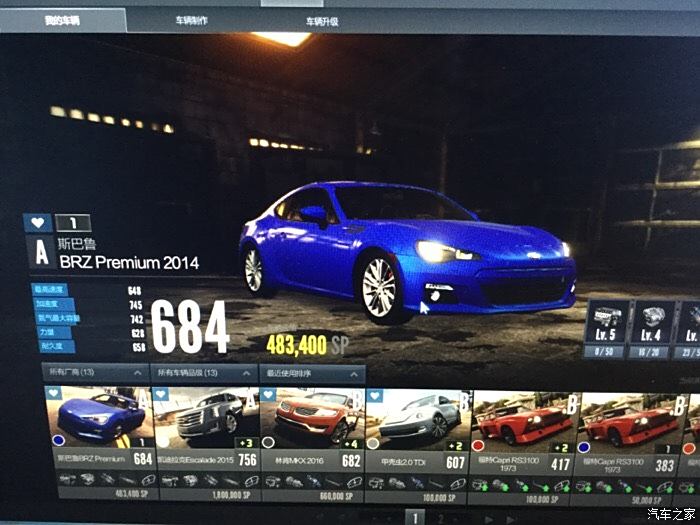Click the last page arrow
Screen dimensions: 700x525
click(x=510, y=519)
